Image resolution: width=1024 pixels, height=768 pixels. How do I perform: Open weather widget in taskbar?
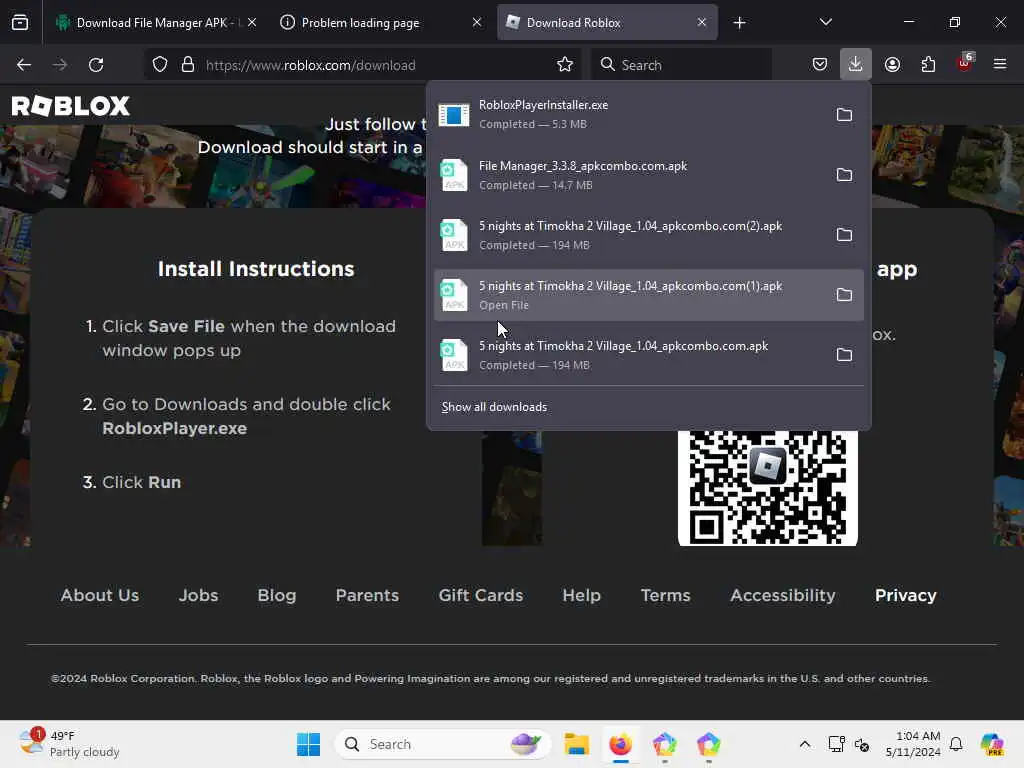[x=69, y=744]
